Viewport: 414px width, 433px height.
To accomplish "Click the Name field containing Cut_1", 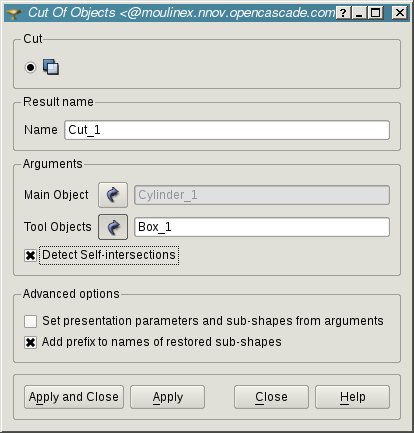I will (x=227, y=130).
